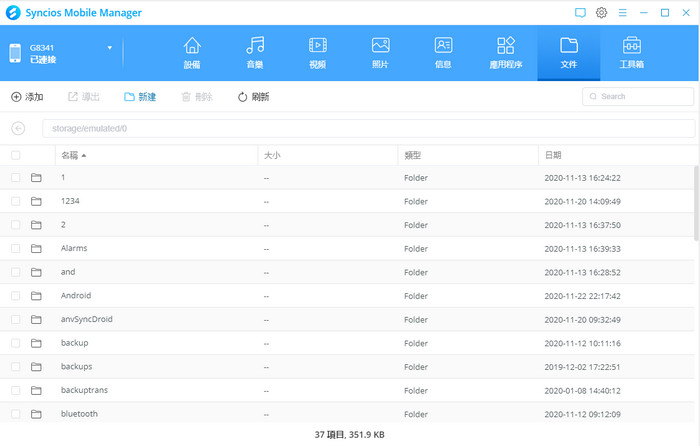Switch to the 應用程序 apps tab
The image size is (700, 446).
[x=506, y=53]
